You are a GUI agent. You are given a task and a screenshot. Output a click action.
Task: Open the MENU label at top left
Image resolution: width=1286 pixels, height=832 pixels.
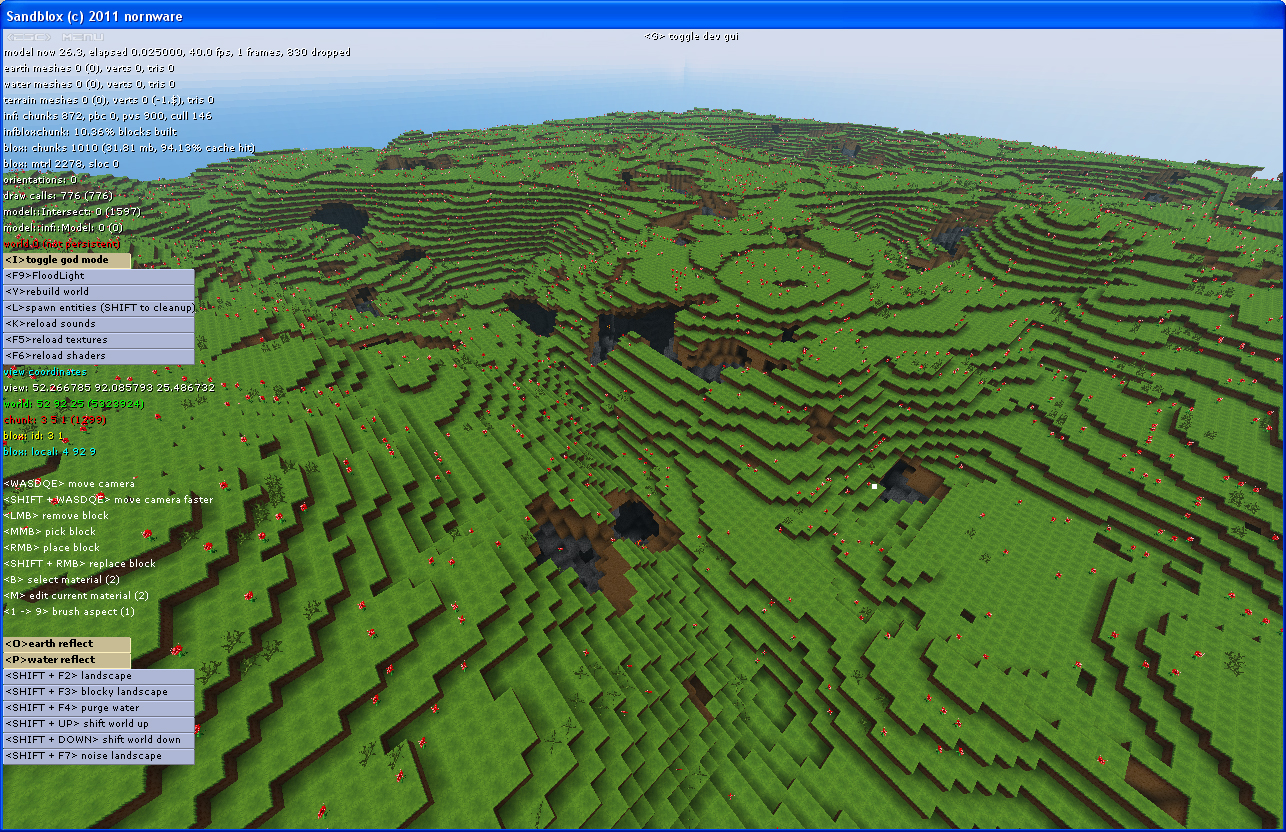82,37
